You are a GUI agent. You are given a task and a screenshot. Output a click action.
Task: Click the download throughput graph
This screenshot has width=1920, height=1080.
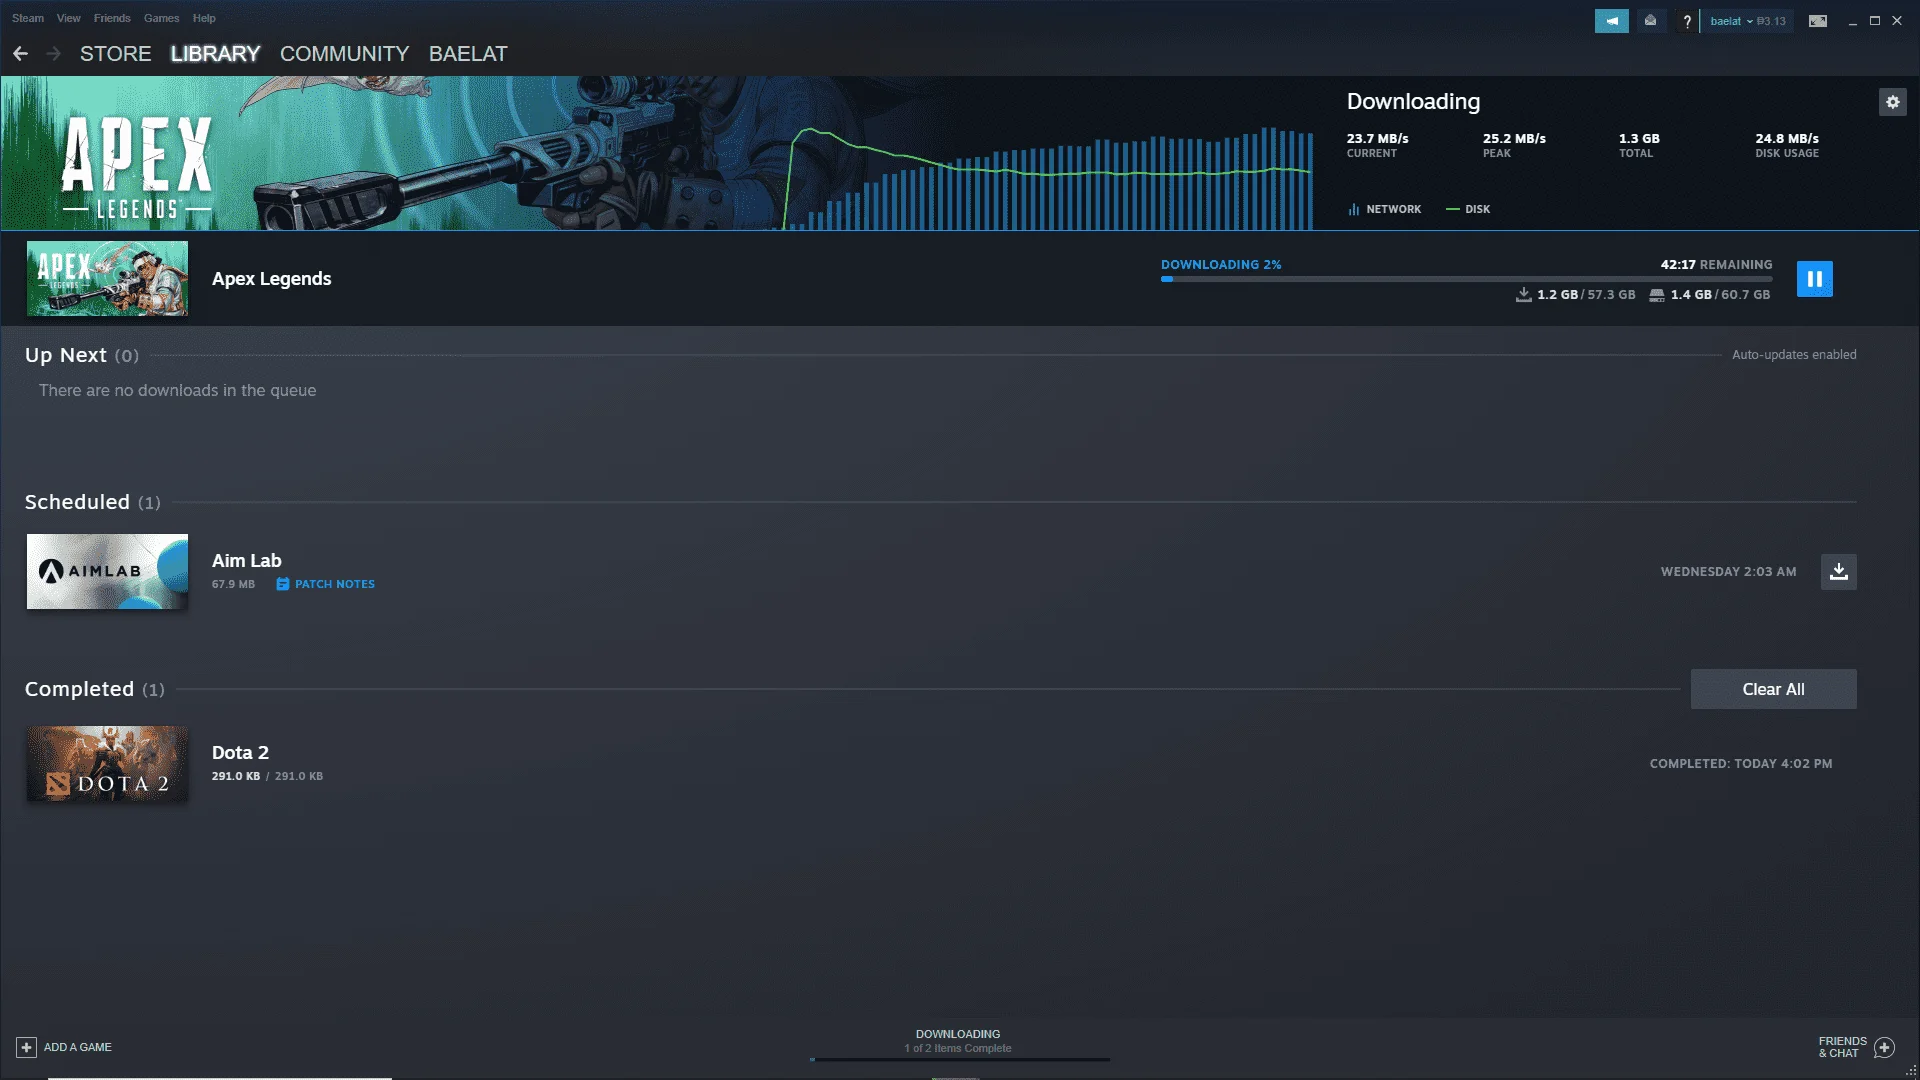tap(1048, 178)
